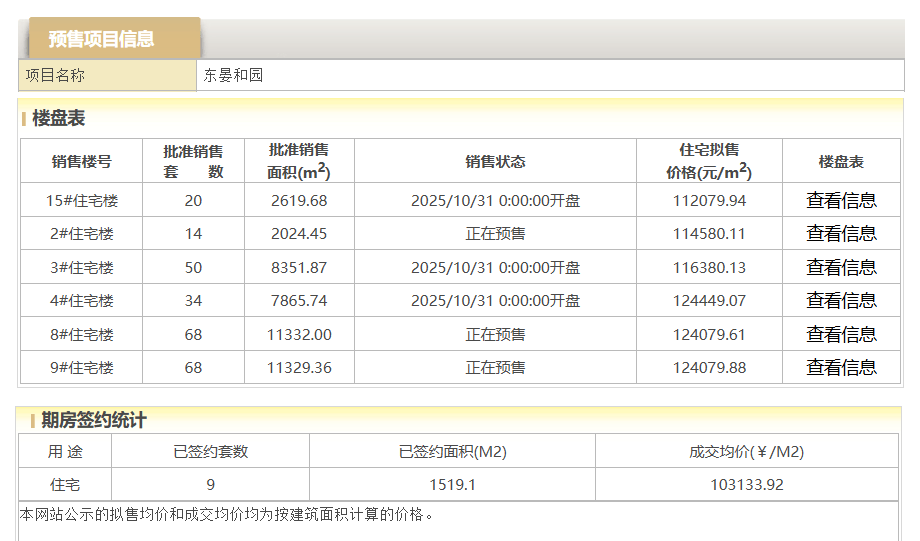View 查看信息 link in 3#住宅楼 row
Screen dimensions: 920x541
click(x=841, y=267)
